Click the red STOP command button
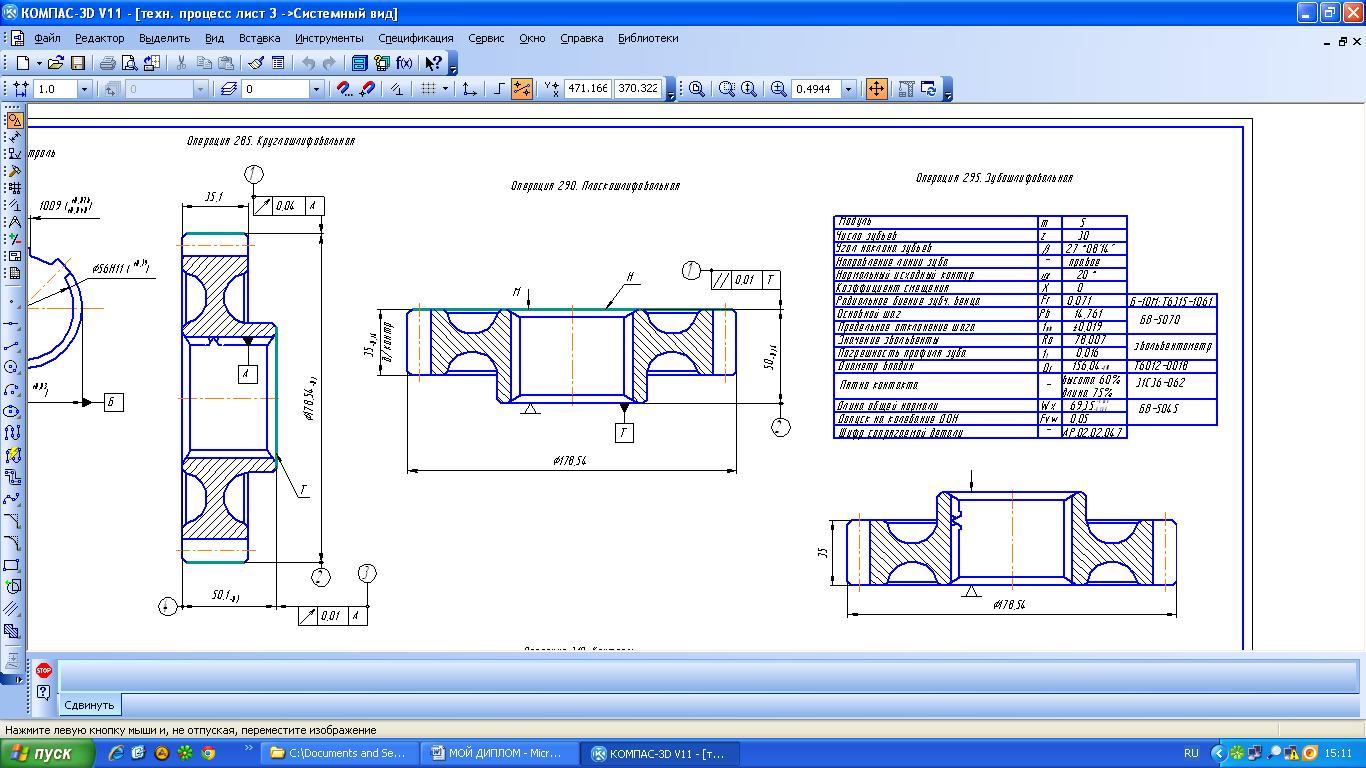This screenshot has width=1366, height=768. coord(43,670)
